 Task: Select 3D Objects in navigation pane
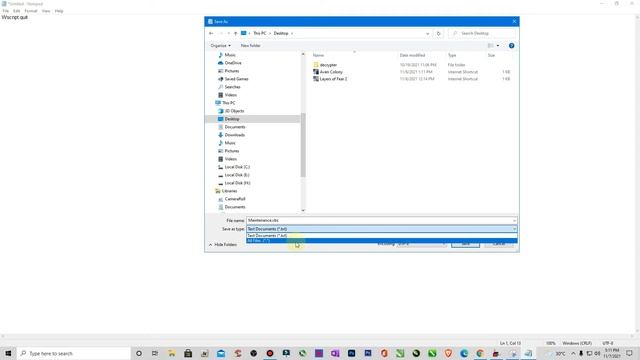(x=234, y=111)
